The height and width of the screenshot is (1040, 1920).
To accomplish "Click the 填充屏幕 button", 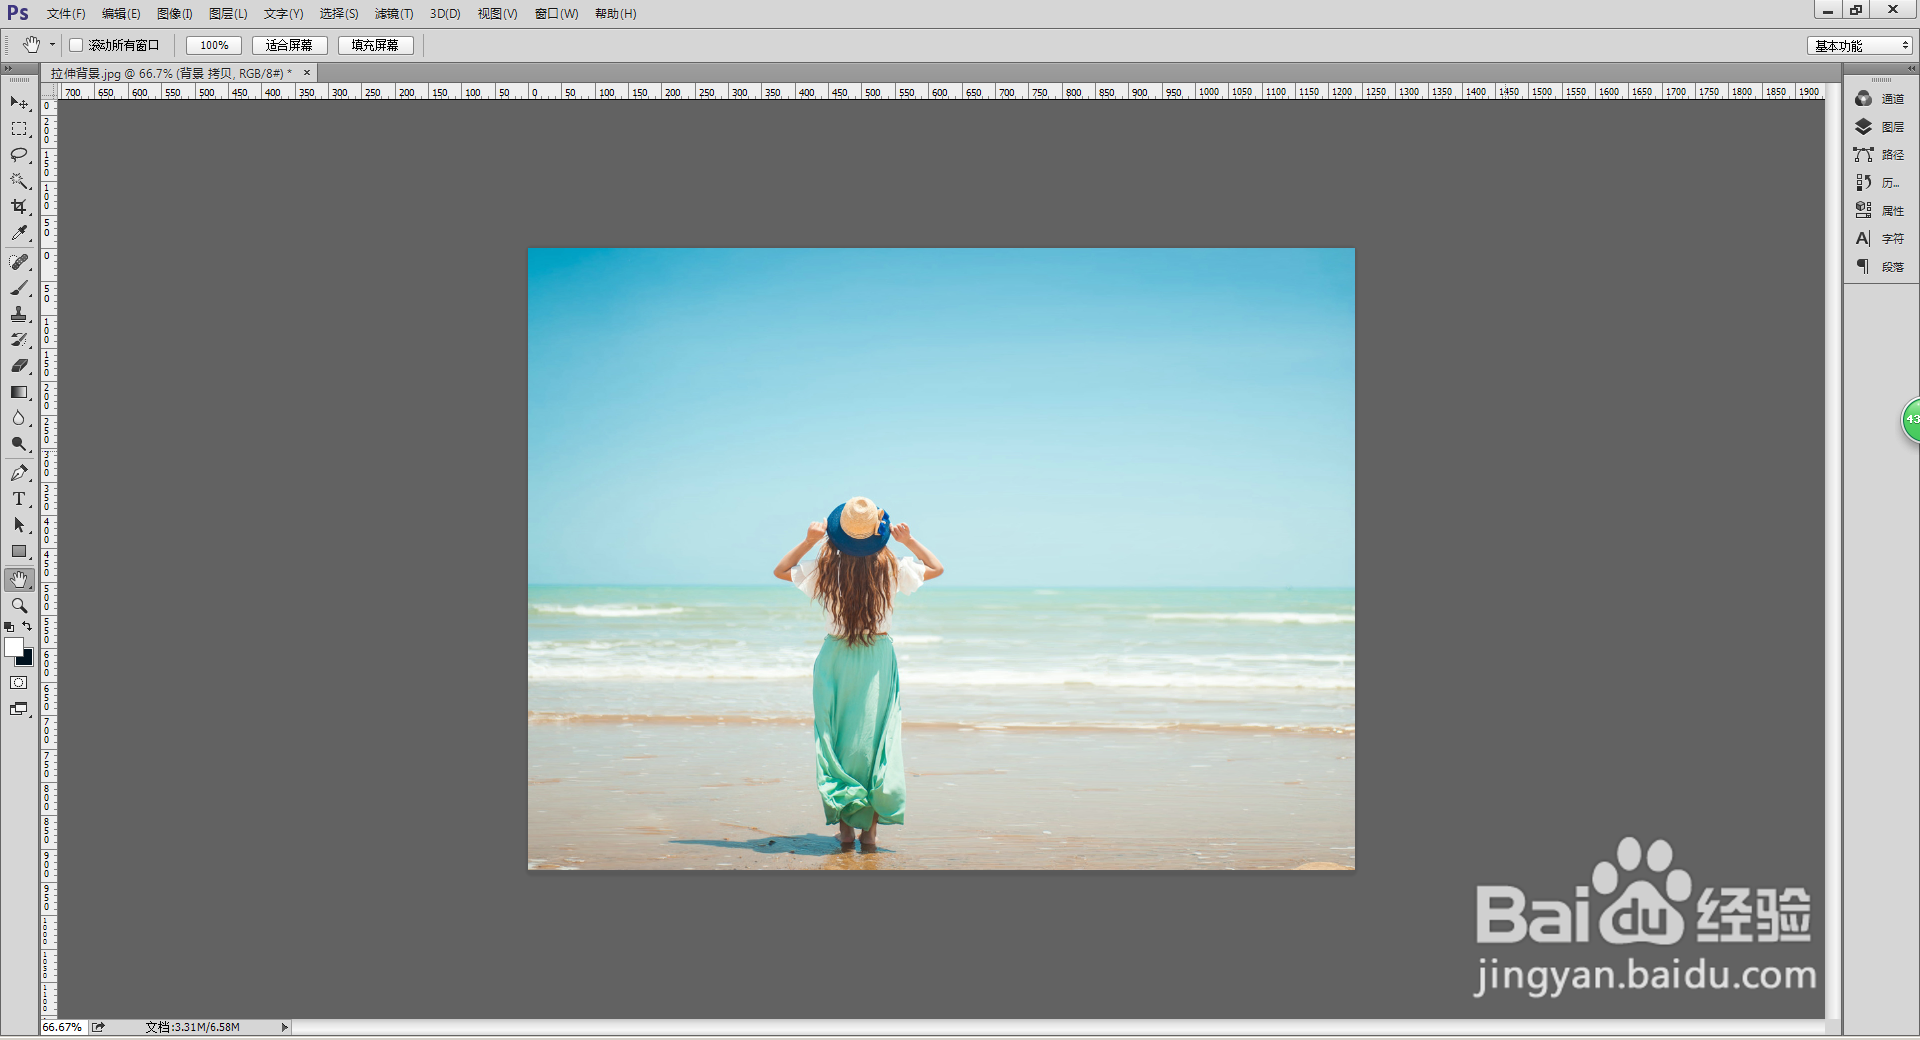I will coord(375,45).
